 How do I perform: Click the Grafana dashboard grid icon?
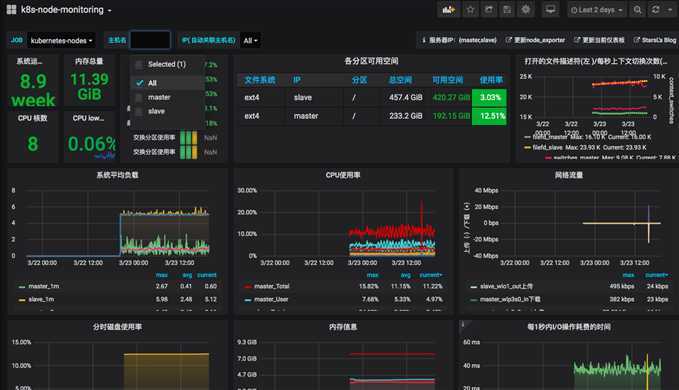[11, 10]
